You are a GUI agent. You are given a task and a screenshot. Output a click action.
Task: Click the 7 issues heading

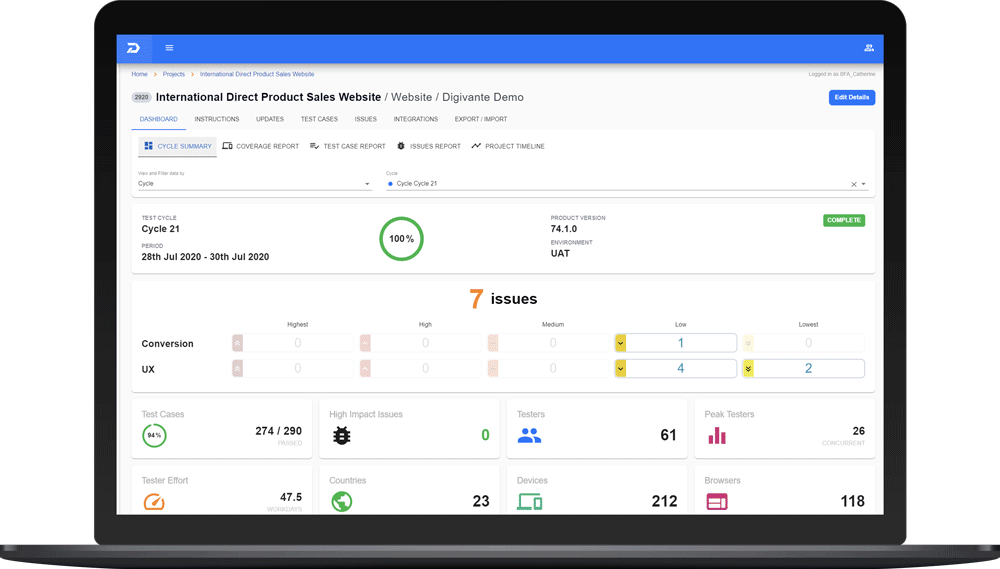pyautogui.click(x=503, y=299)
